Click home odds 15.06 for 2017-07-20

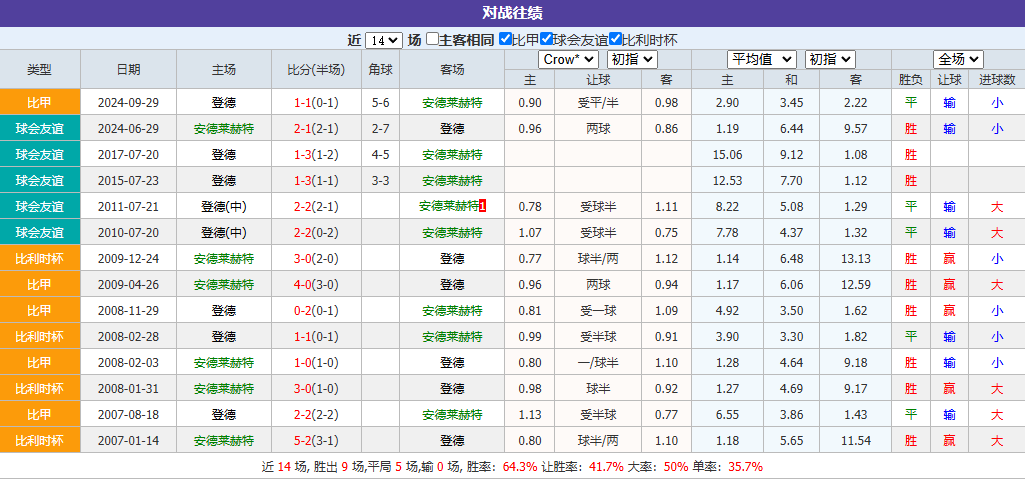click(x=727, y=155)
